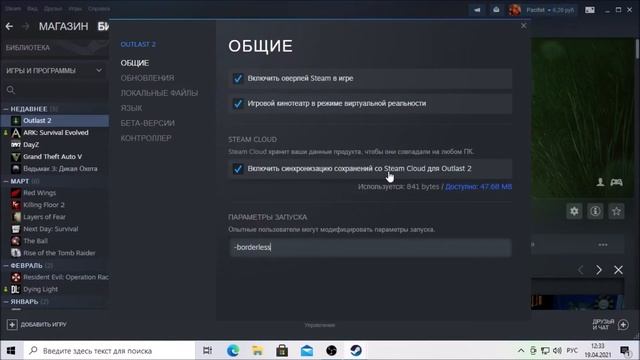640x360 pixels.
Task: Open Microsoft Edge from taskbar
Action: click(233, 351)
